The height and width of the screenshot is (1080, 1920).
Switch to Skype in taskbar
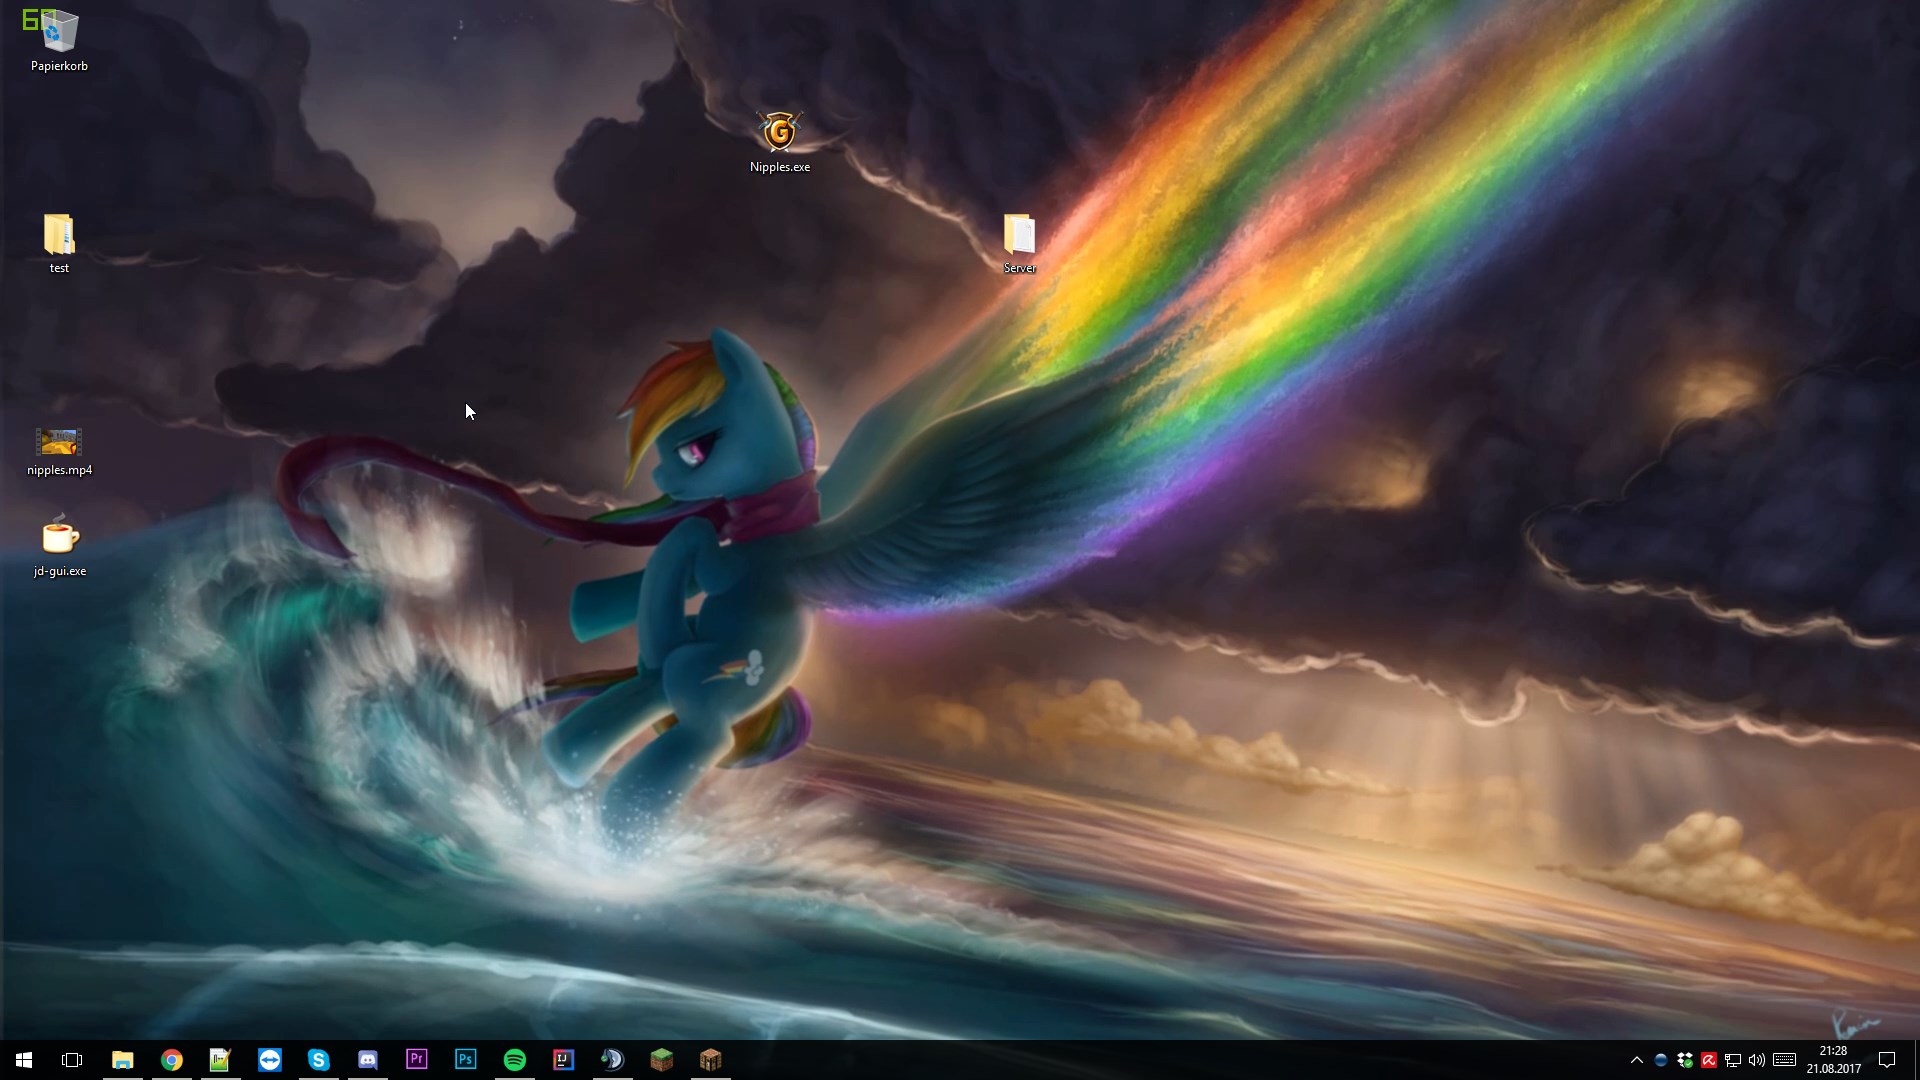click(x=319, y=1060)
